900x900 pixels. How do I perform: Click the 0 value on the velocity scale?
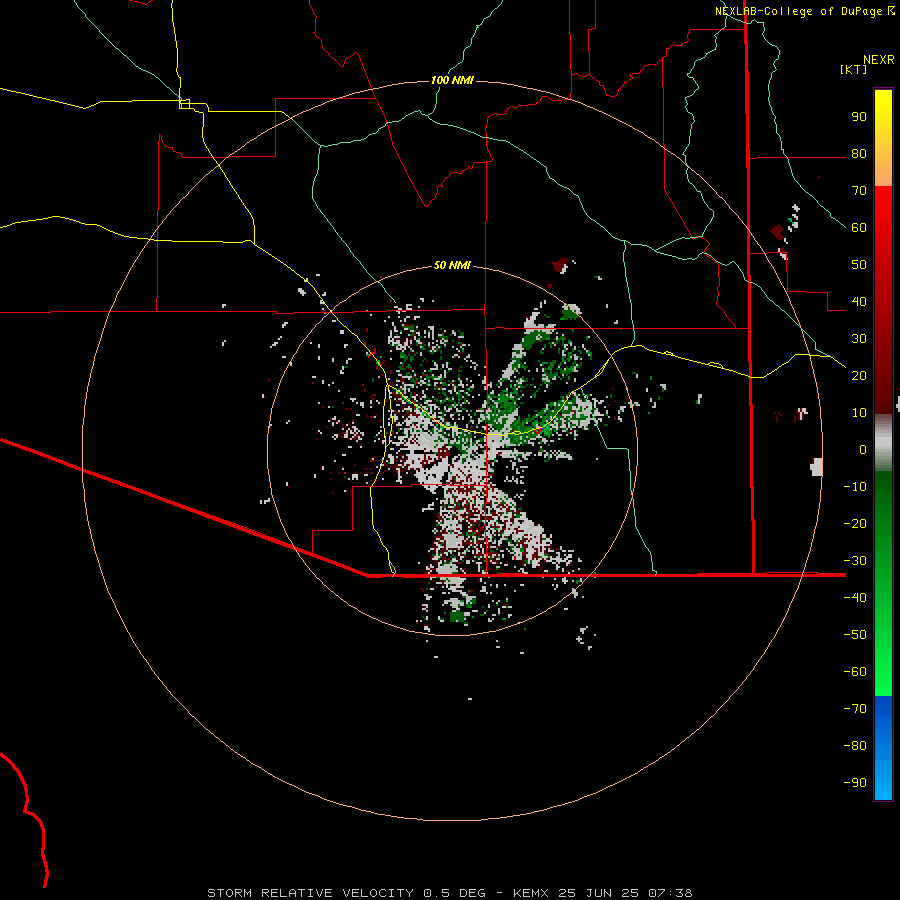point(863,449)
